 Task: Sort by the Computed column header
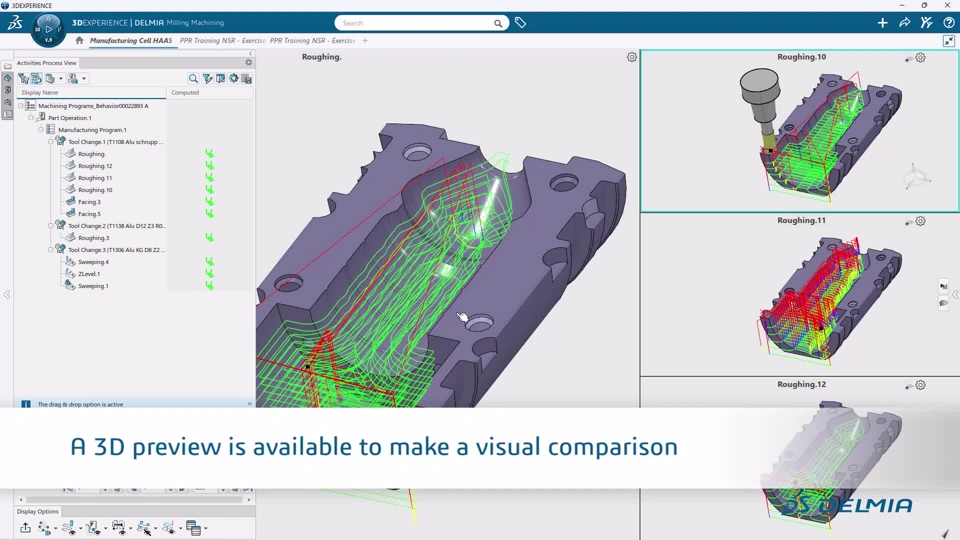(x=210, y=92)
